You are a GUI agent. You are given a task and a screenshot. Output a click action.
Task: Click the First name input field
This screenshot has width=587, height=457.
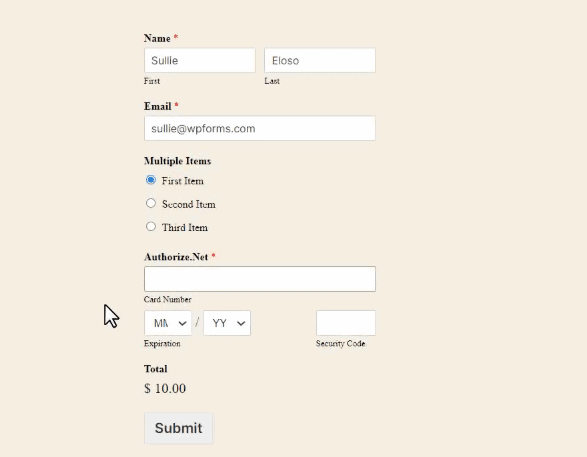[x=200, y=60]
